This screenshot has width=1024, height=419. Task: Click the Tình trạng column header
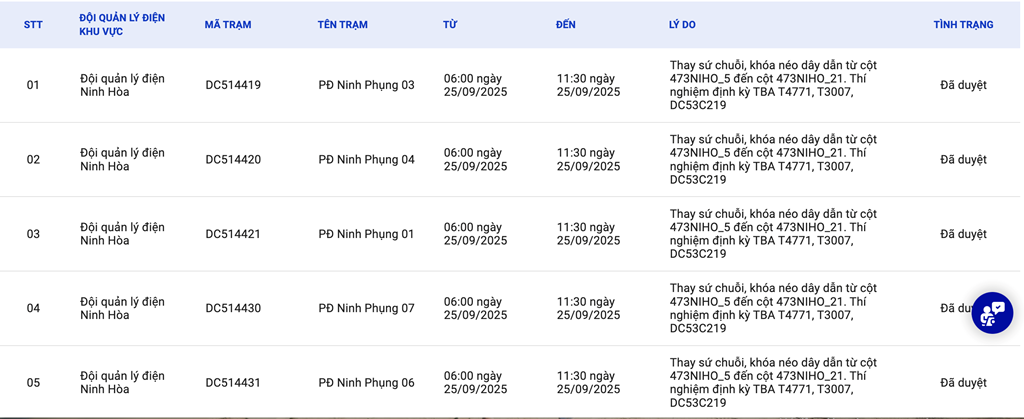(x=963, y=25)
